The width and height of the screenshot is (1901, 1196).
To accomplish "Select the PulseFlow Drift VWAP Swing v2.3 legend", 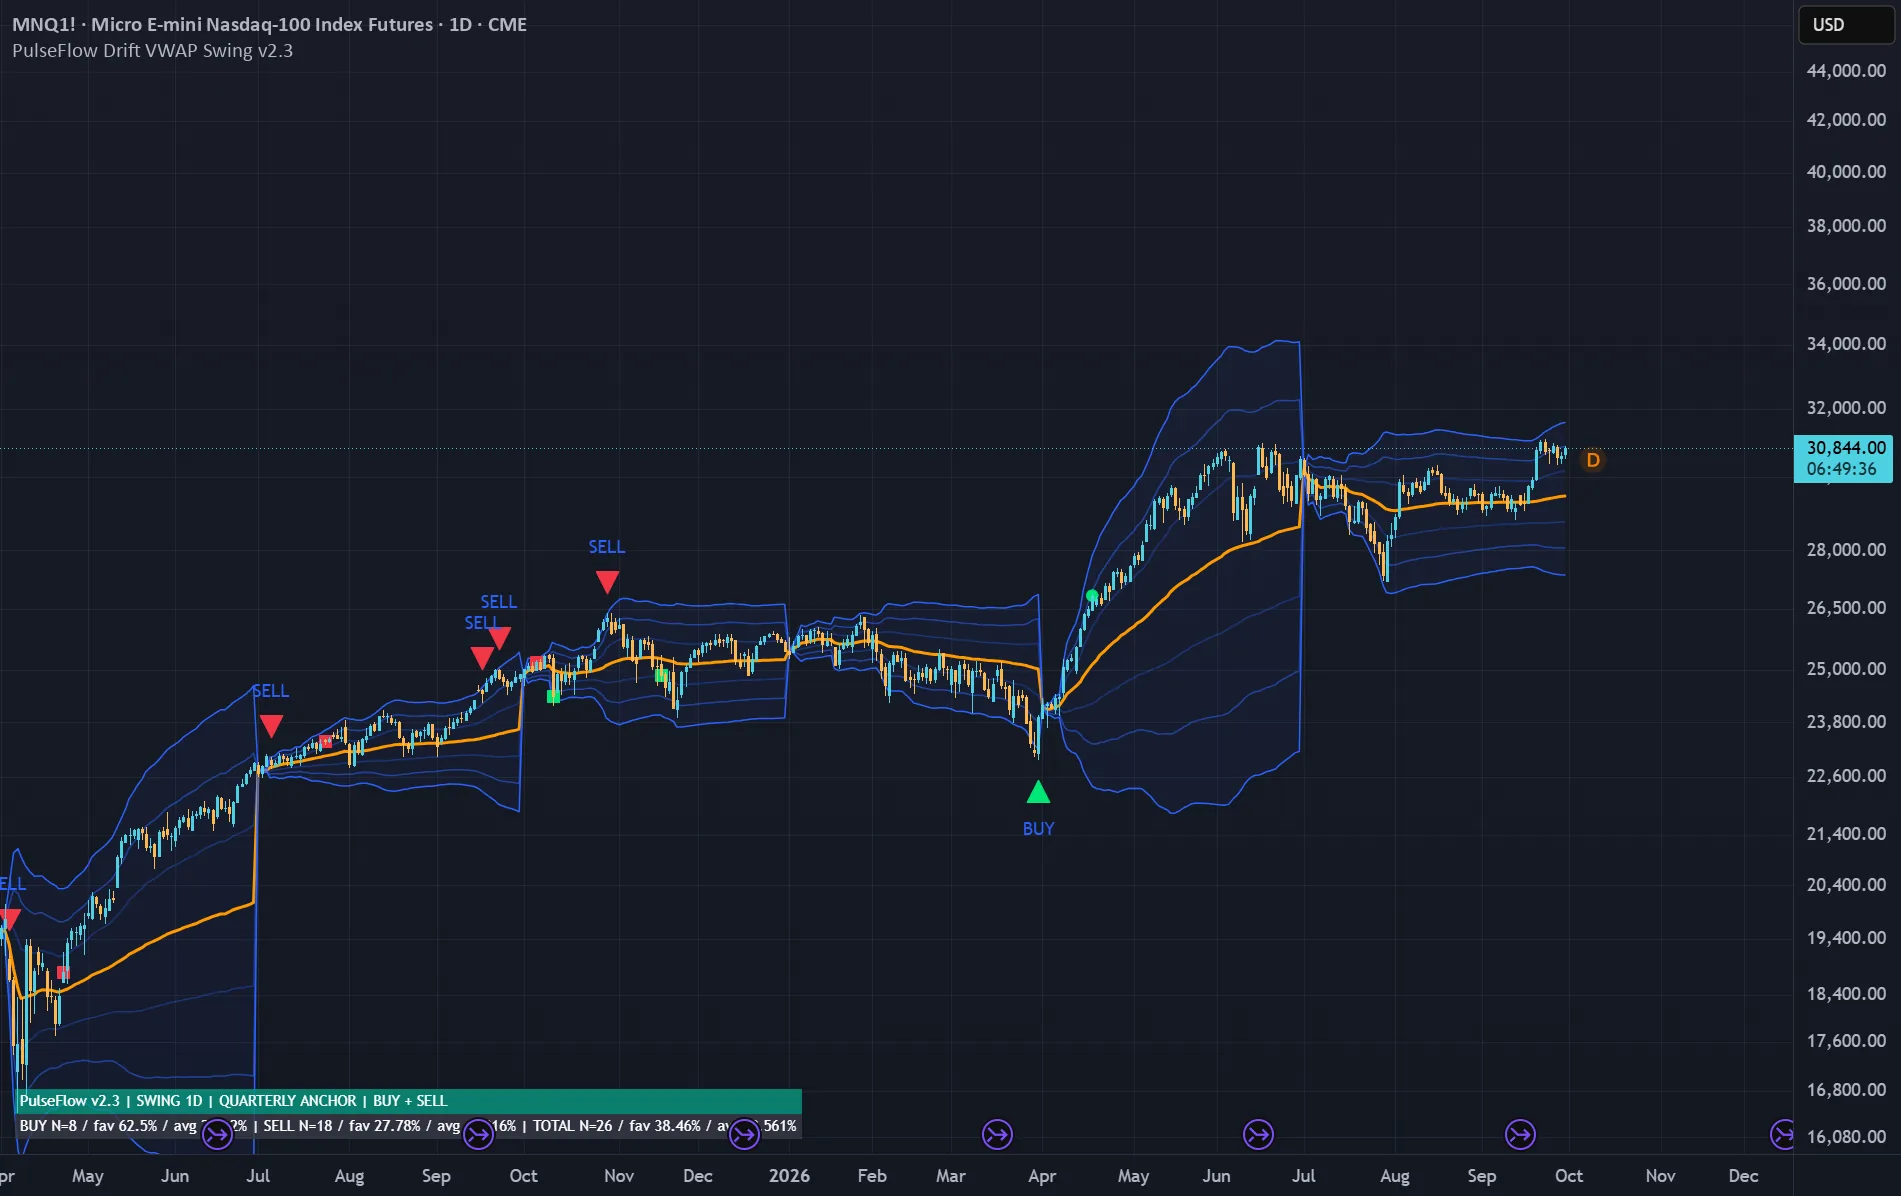I will 152,51.
